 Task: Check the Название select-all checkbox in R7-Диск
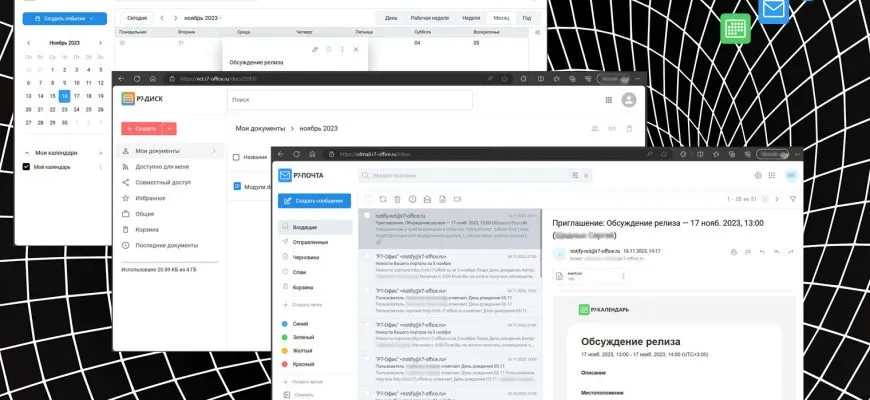tap(236, 157)
